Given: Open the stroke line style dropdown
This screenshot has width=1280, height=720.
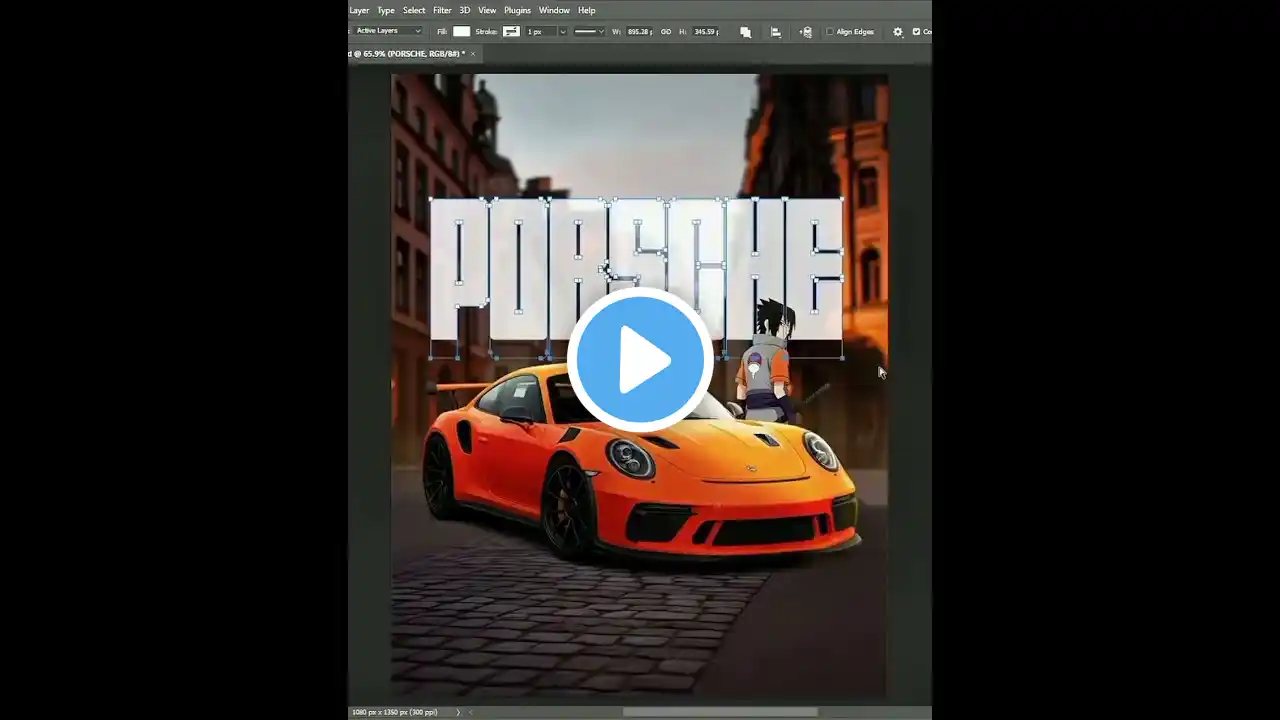Looking at the screenshot, I should click(588, 32).
